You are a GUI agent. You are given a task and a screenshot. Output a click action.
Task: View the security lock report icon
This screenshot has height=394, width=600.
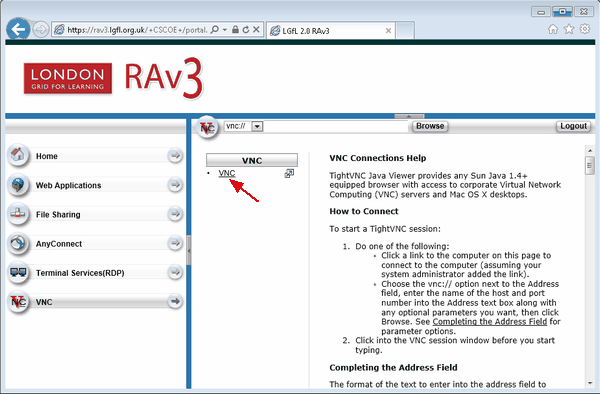pos(235,29)
